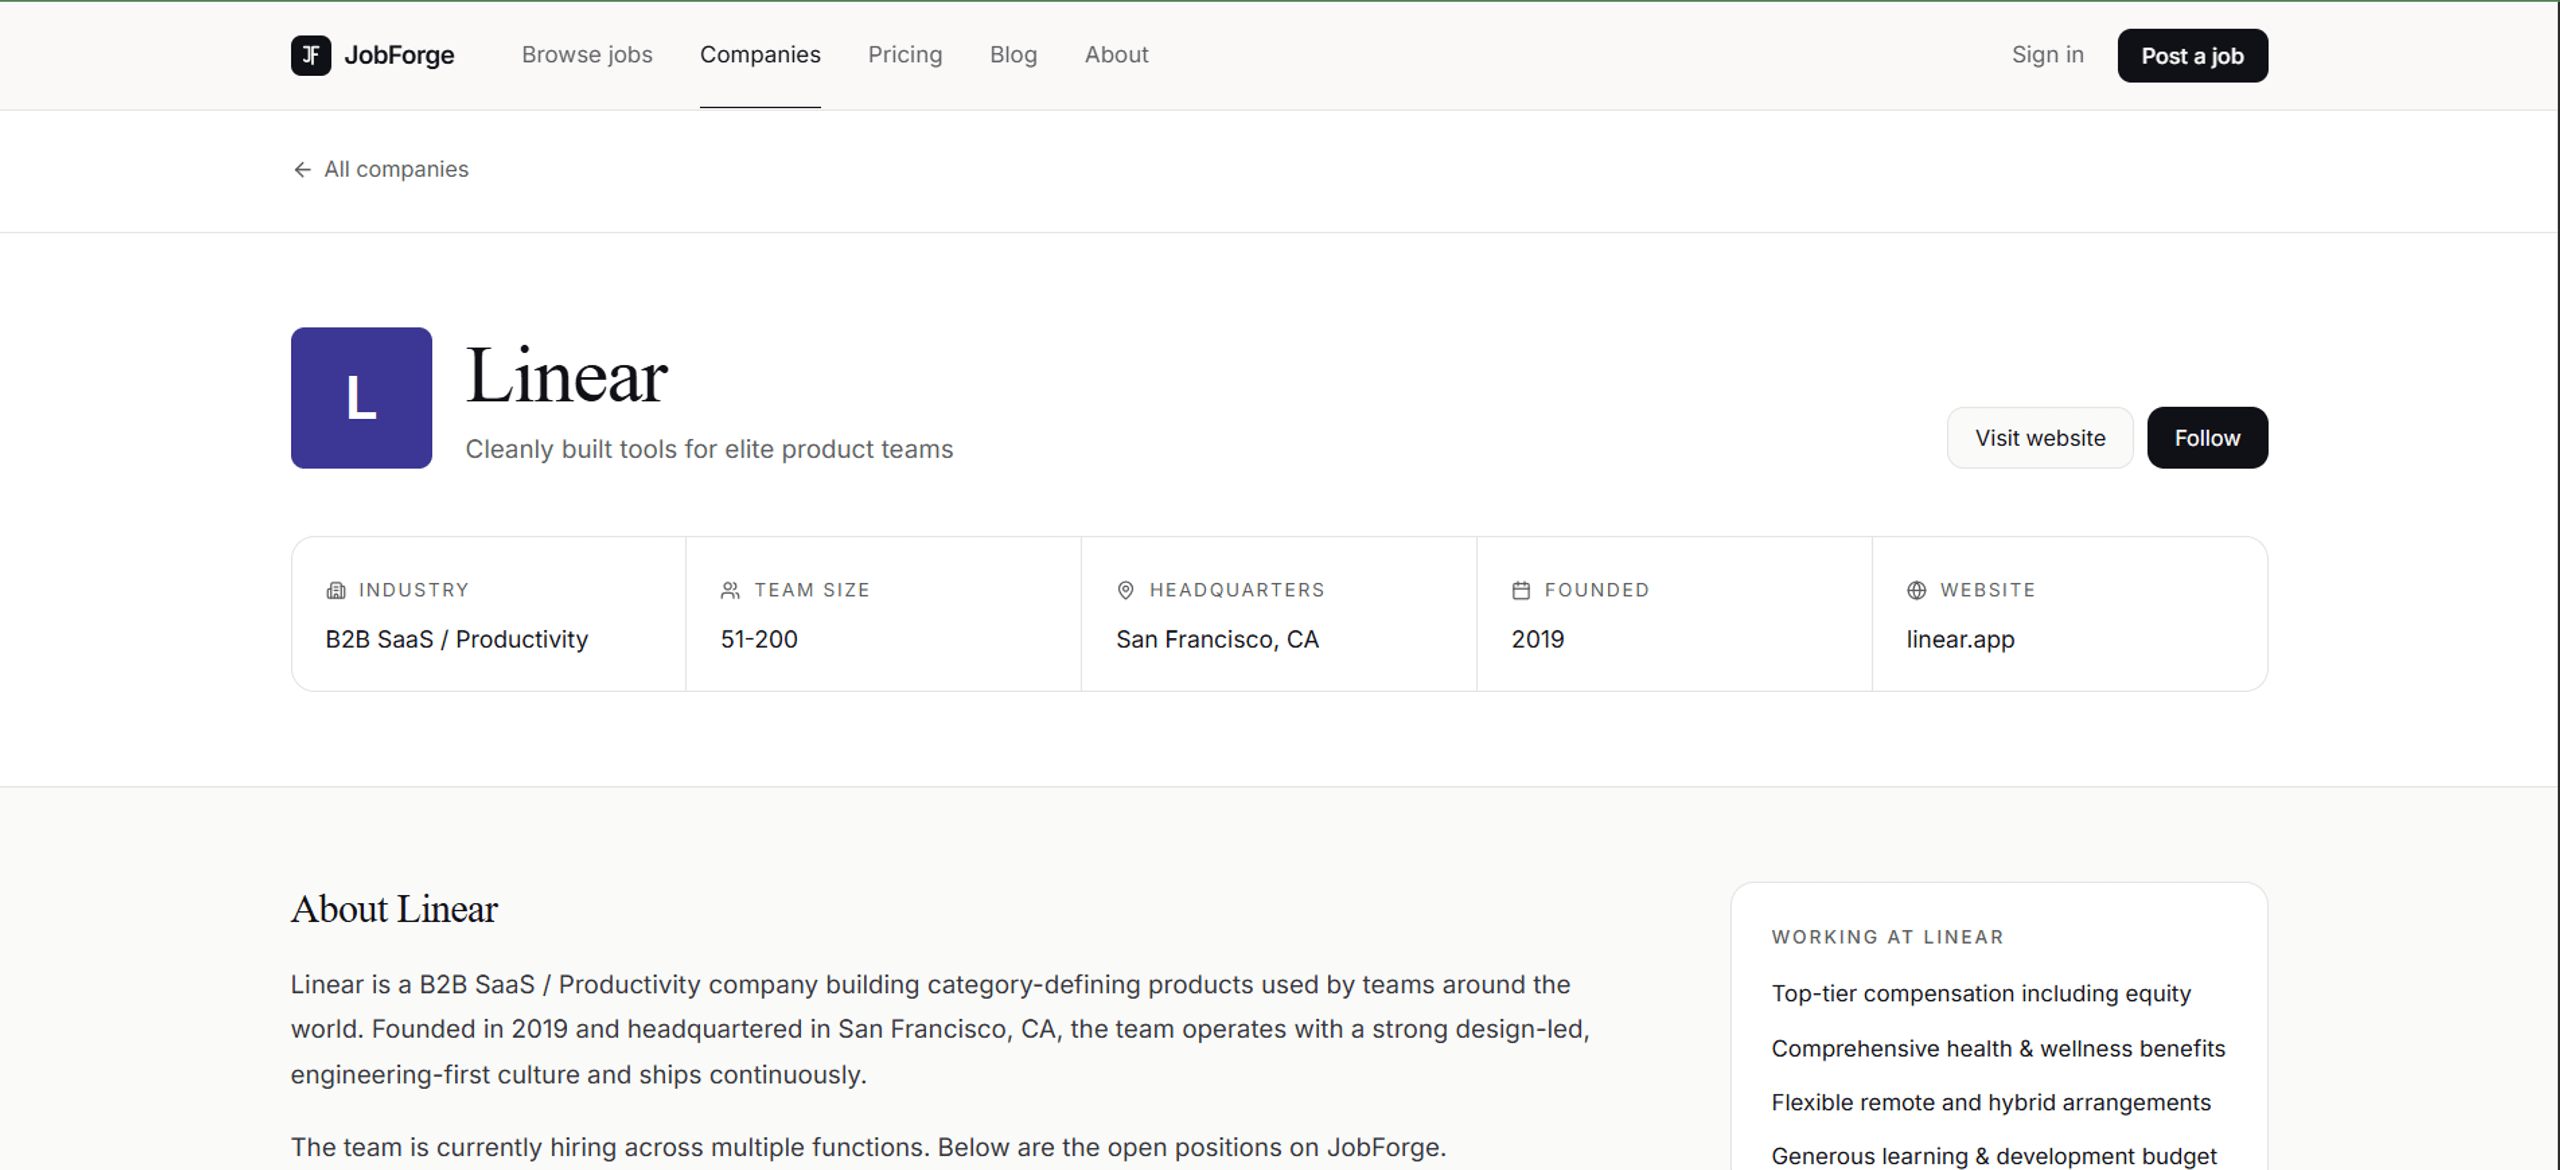Image resolution: width=2560 pixels, height=1170 pixels.
Task: Click the TEAM SIZE label
Action: pyautogui.click(x=812, y=591)
